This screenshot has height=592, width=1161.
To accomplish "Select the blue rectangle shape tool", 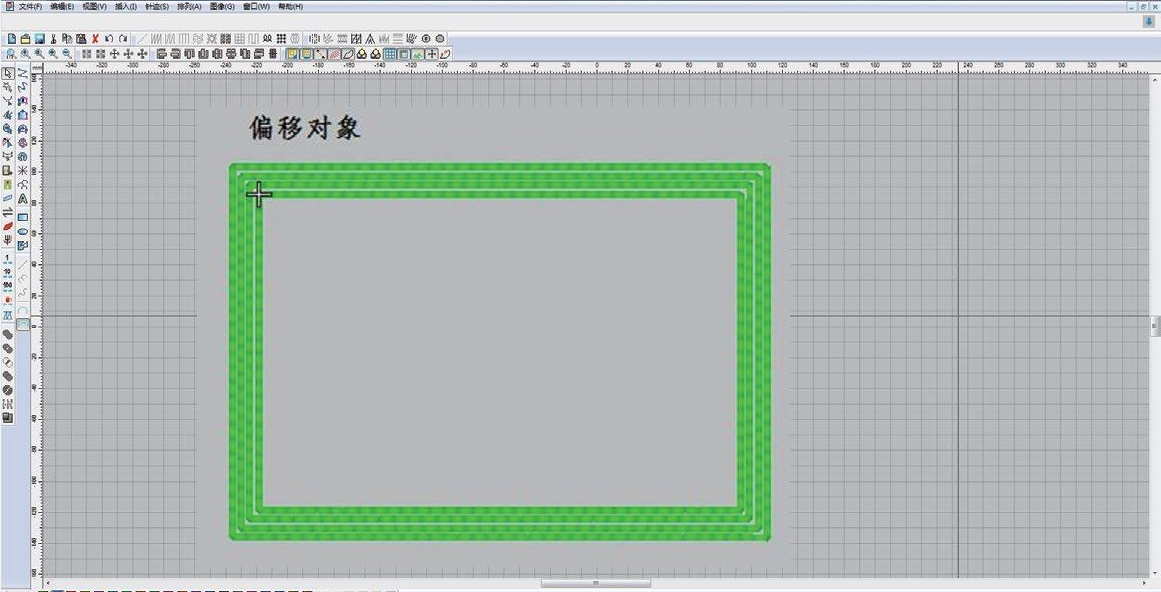I will pos(22,217).
